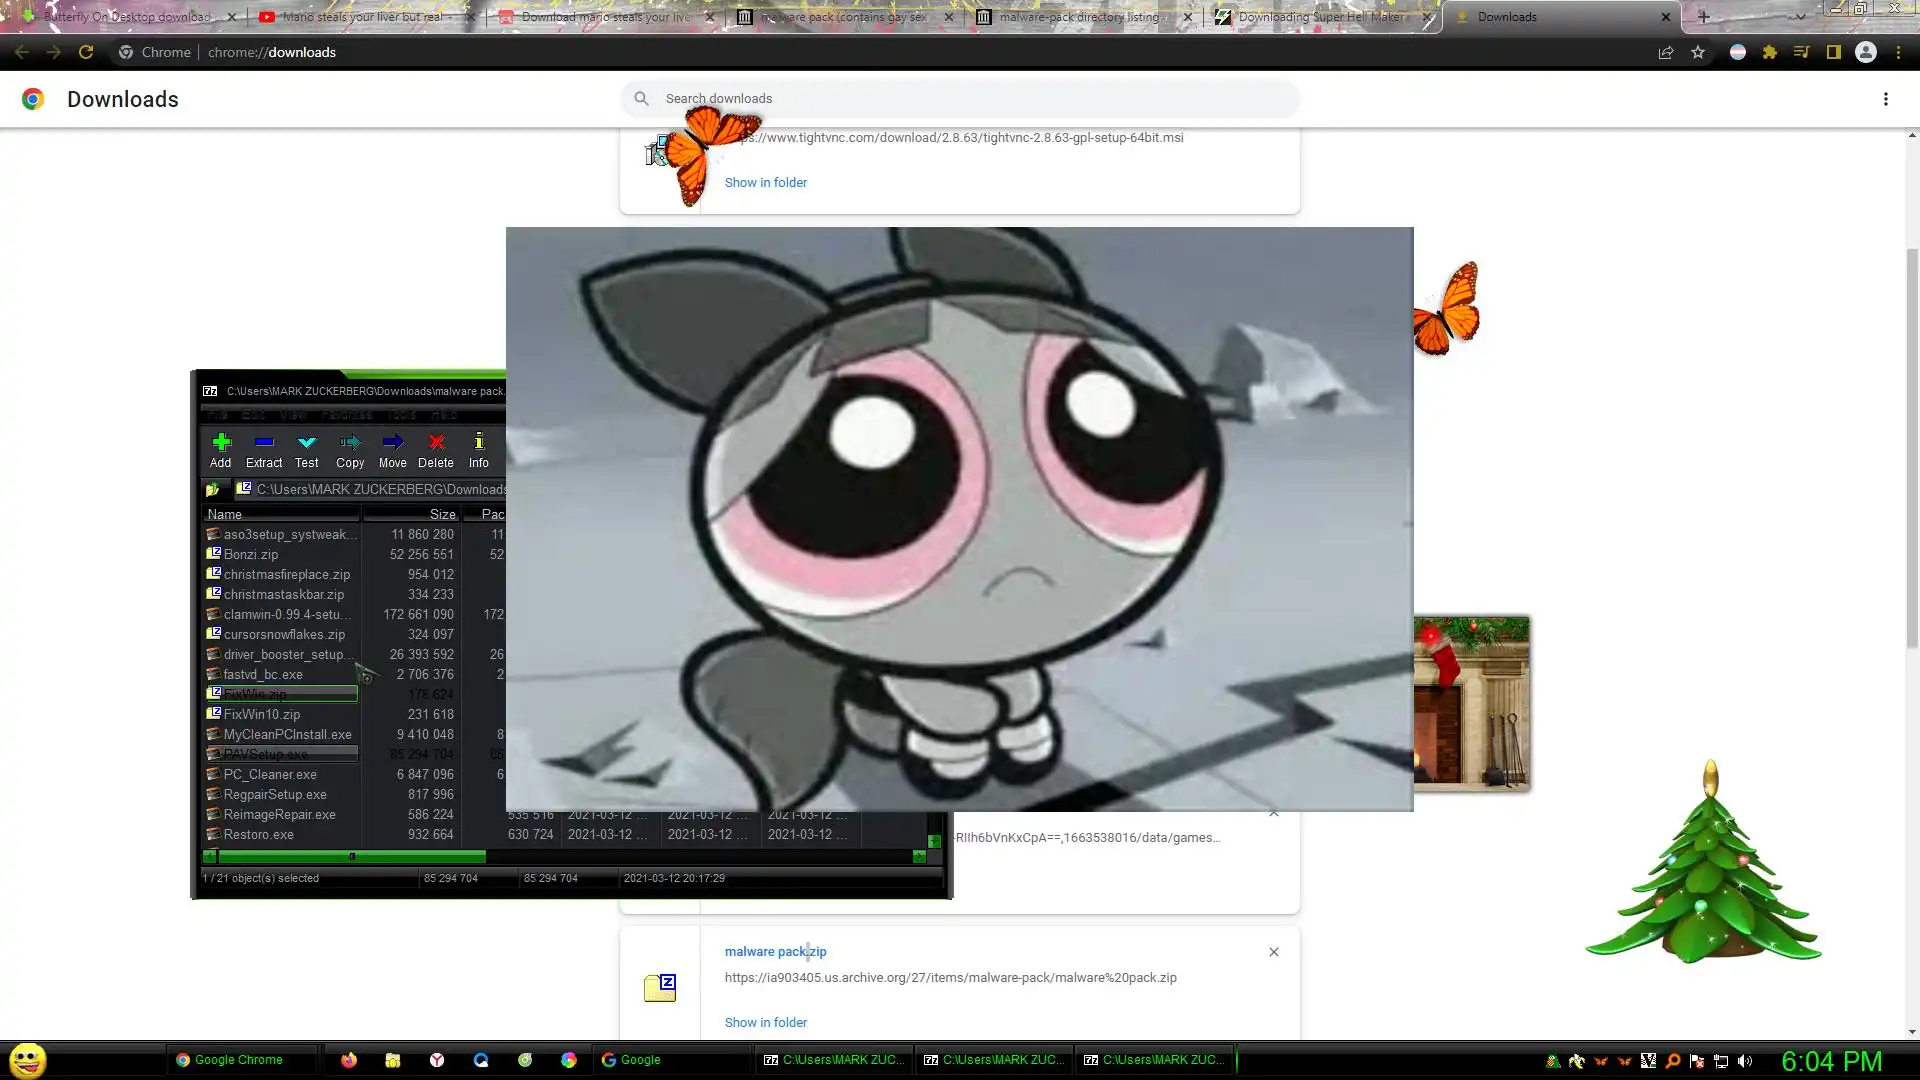The width and height of the screenshot is (1920, 1080).
Task: Click the Extract button in 7-Zip toolbar
Action: pyautogui.click(x=264, y=449)
